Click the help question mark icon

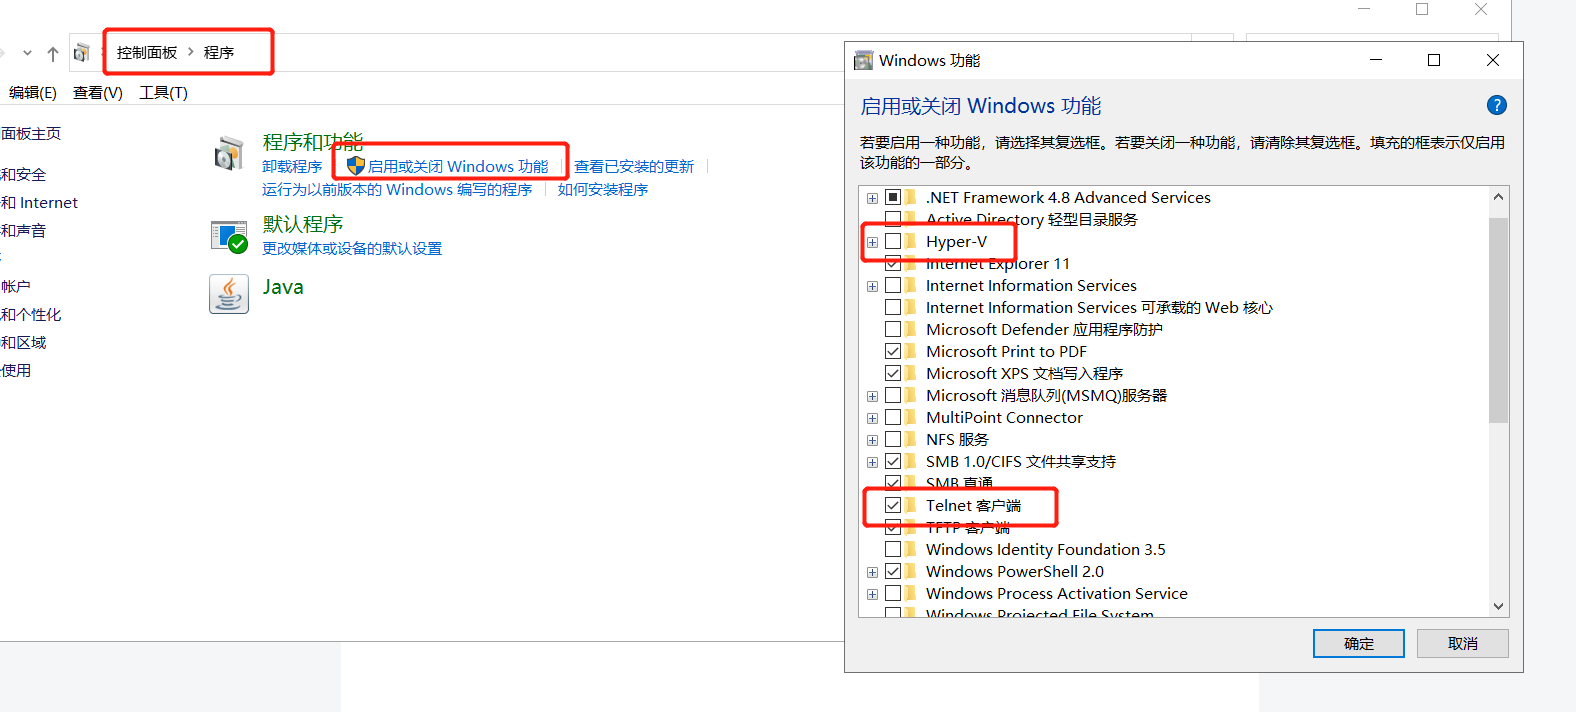pyautogui.click(x=1497, y=105)
